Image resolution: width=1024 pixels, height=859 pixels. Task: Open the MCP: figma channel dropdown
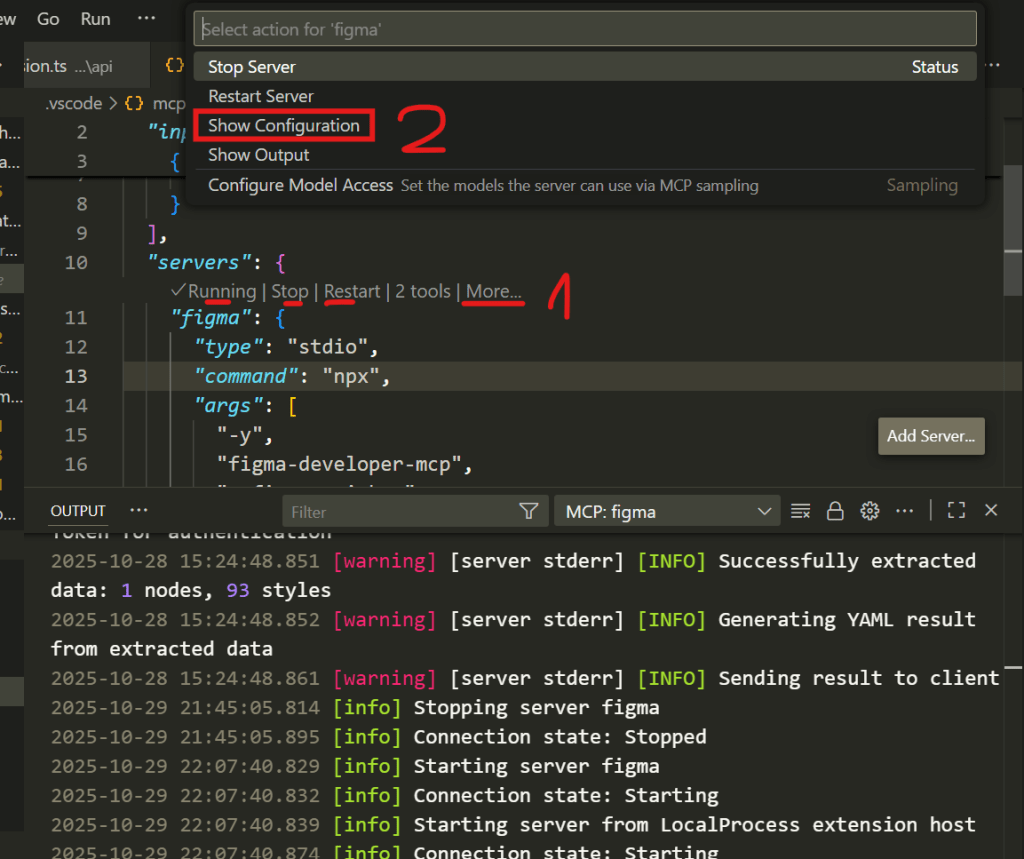pyautogui.click(x=666, y=510)
